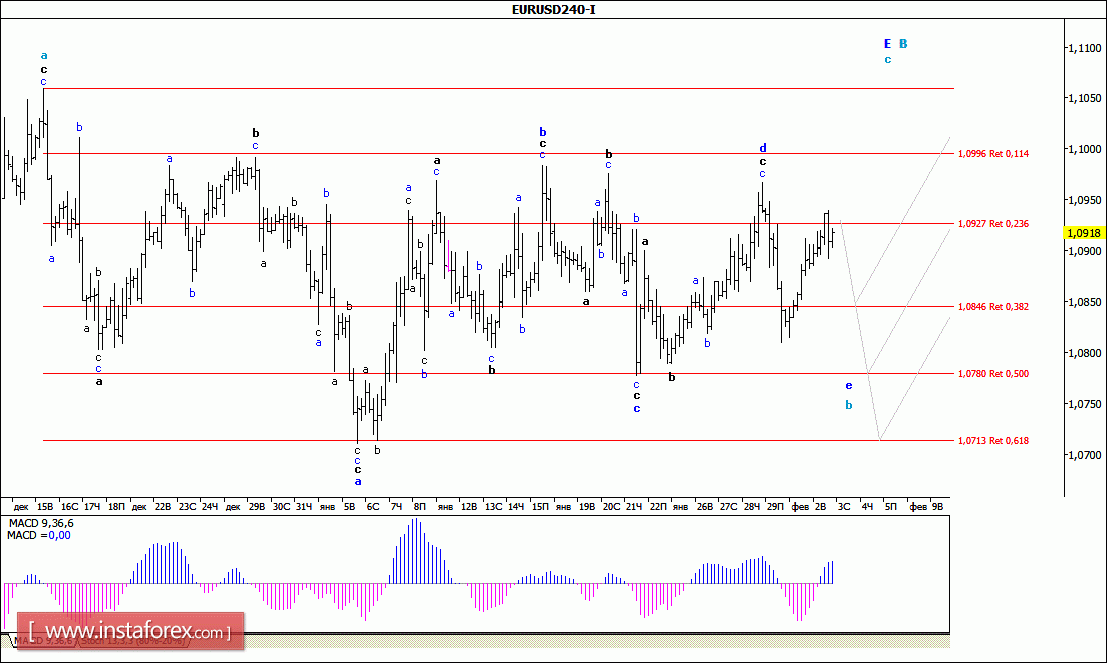
Task: Select the purple wave label E
Action: (x=886, y=44)
